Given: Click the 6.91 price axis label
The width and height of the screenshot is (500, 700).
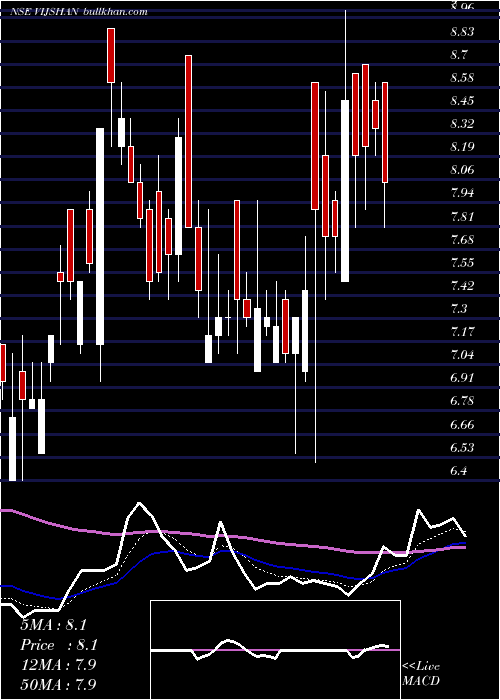Looking at the screenshot, I should pyautogui.click(x=462, y=378).
